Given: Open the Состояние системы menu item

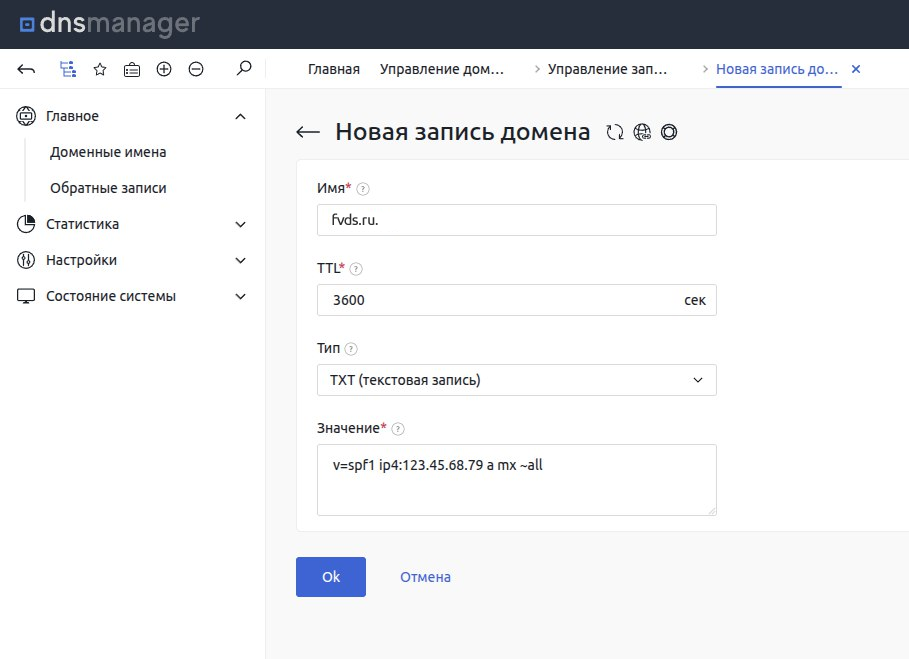Looking at the screenshot, I should [111, 296].
